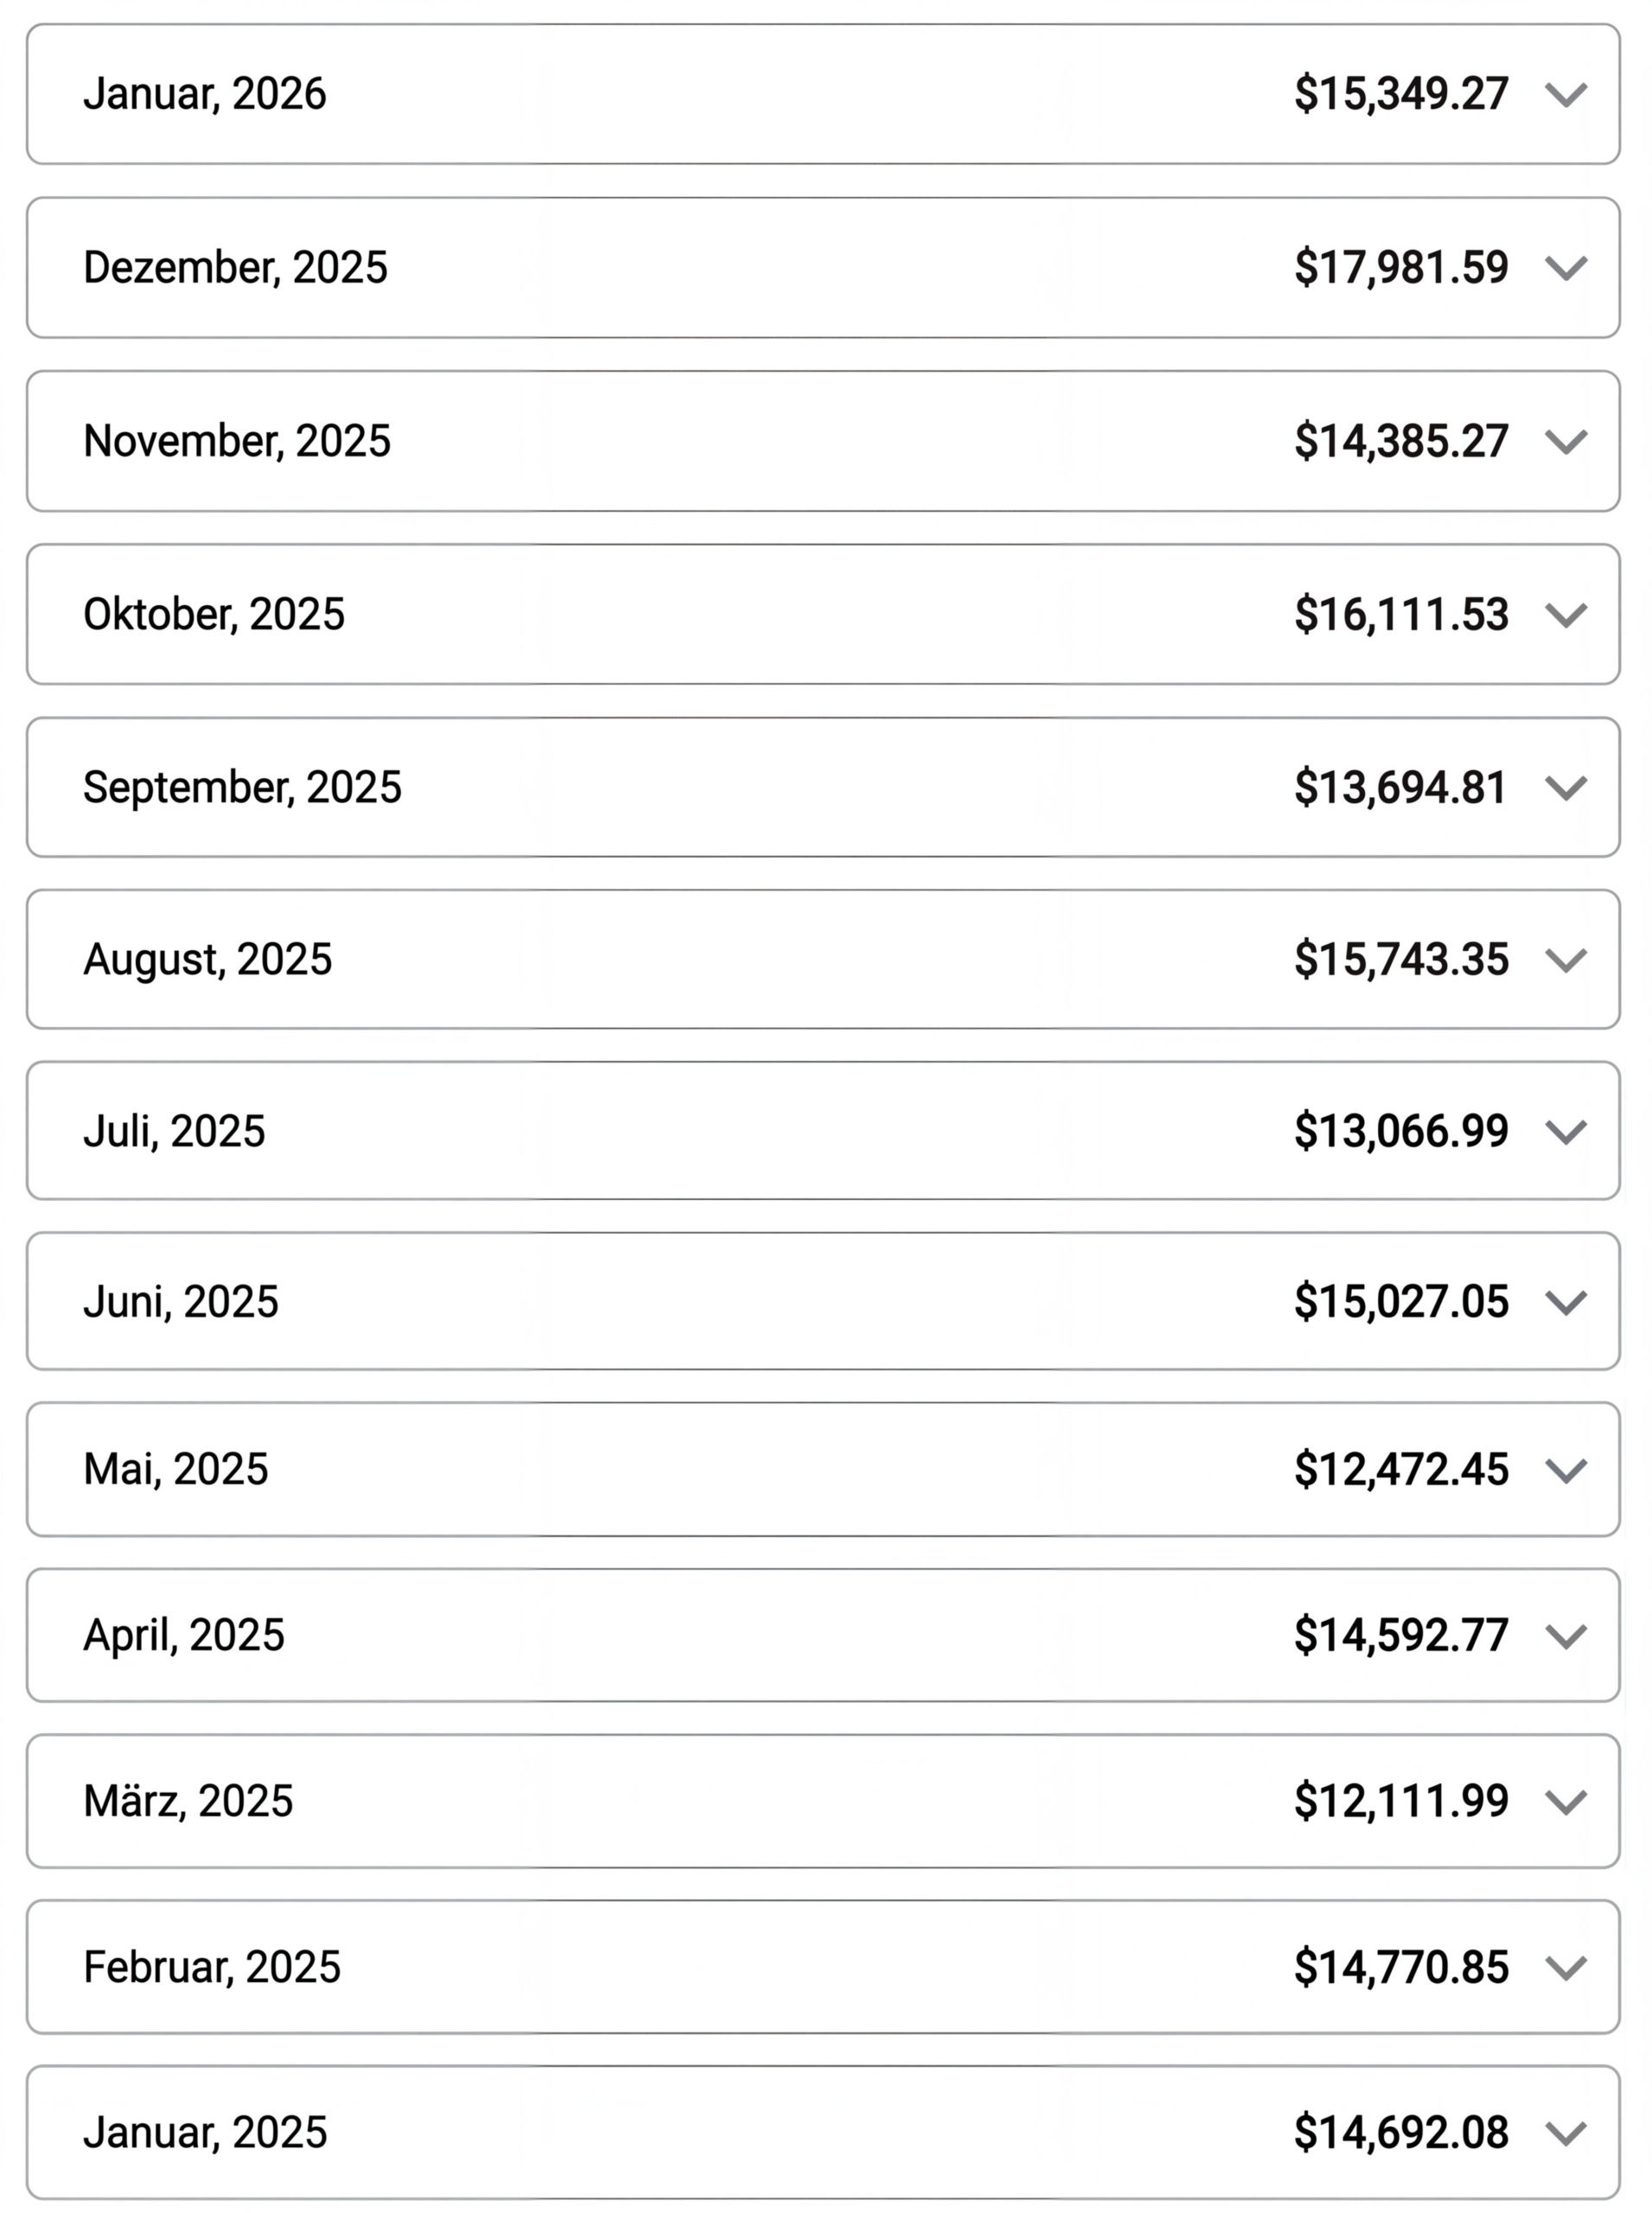Click the Juni, 2025 month label
1652x2213 pixels.
pyautogui.click(x=181, y=1302)
